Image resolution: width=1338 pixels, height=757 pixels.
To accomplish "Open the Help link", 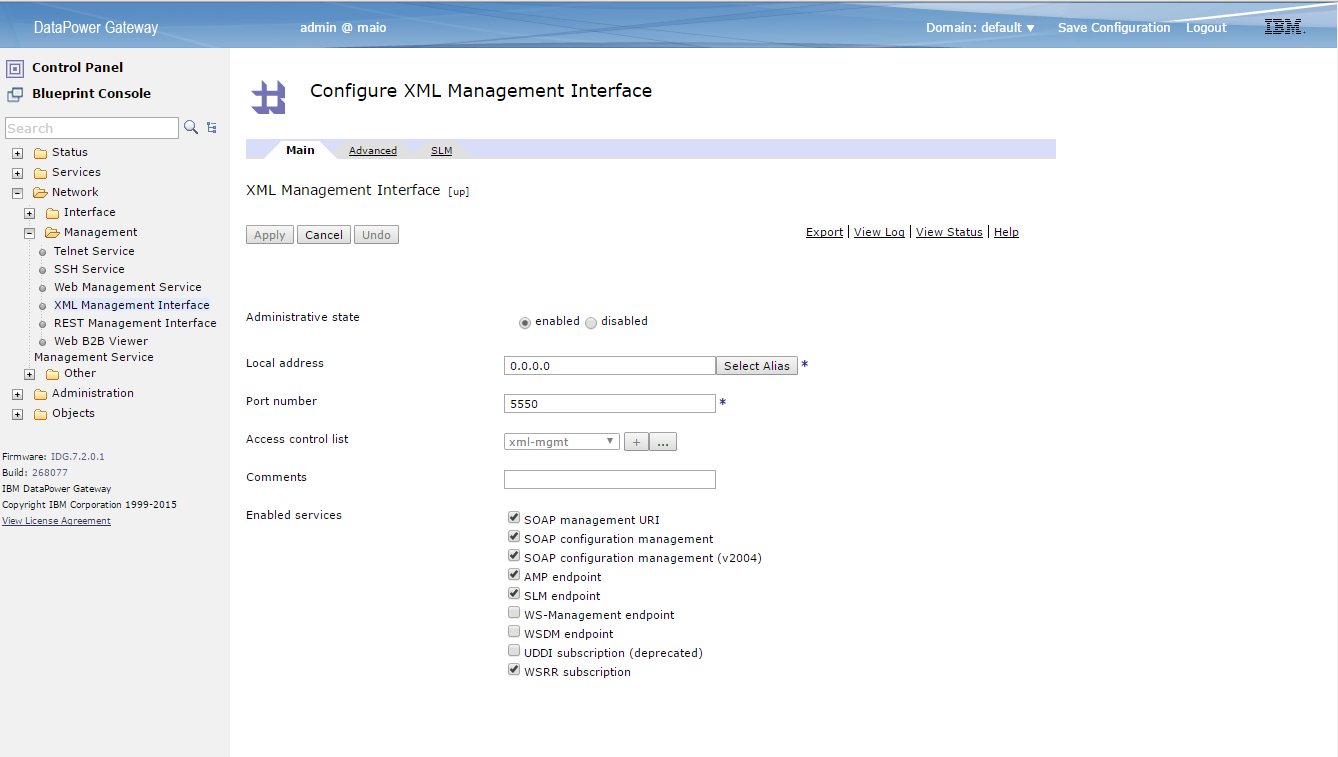I will [x=1006, y=232].
